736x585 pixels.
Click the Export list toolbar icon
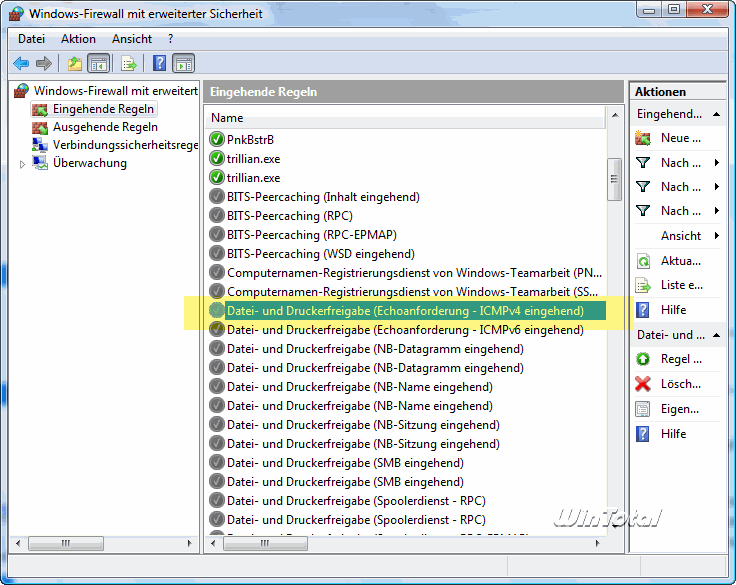pyautogui.click(x=129, y=63)
